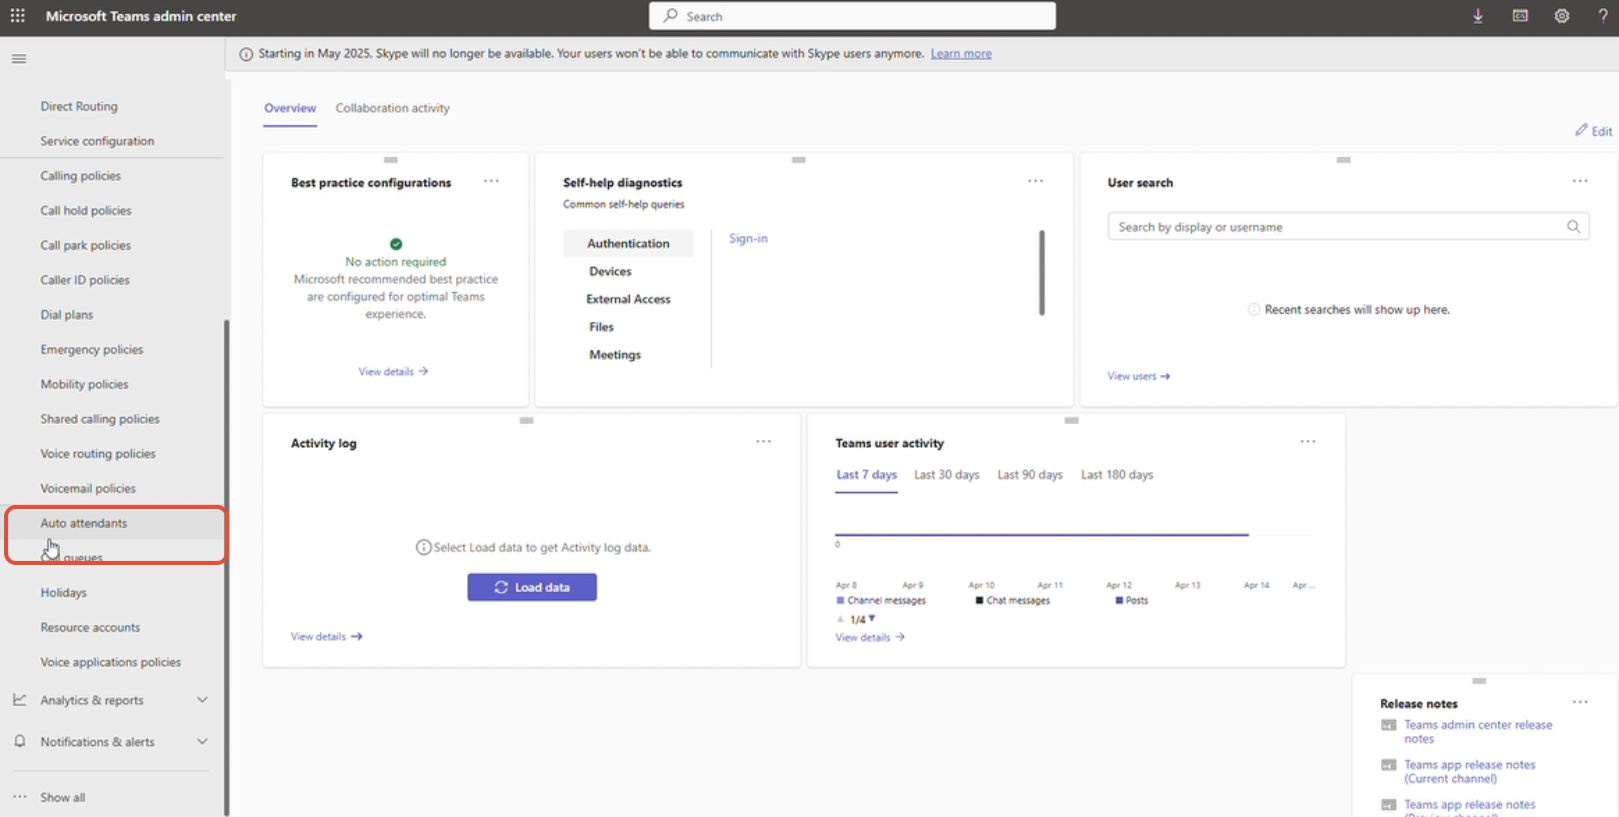The width and height of the screenshot is (1619, 817).
Task: Select Files diagnostics category
Action: coord(601,327)
